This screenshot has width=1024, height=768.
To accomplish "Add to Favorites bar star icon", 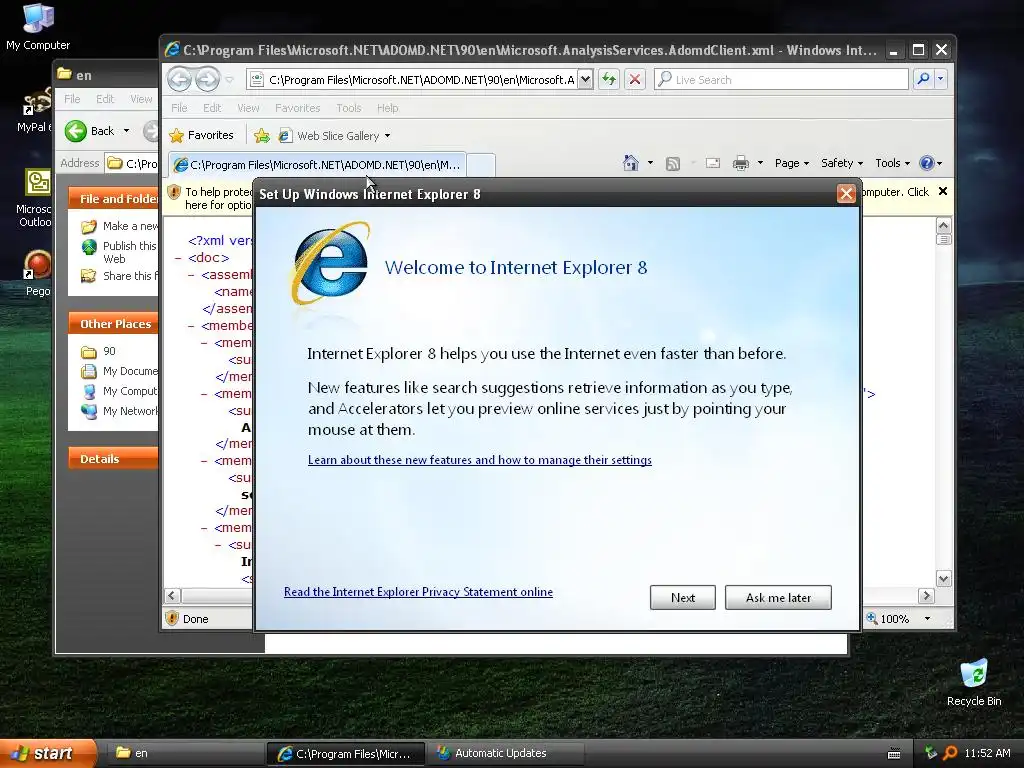I will pos(261,135).
